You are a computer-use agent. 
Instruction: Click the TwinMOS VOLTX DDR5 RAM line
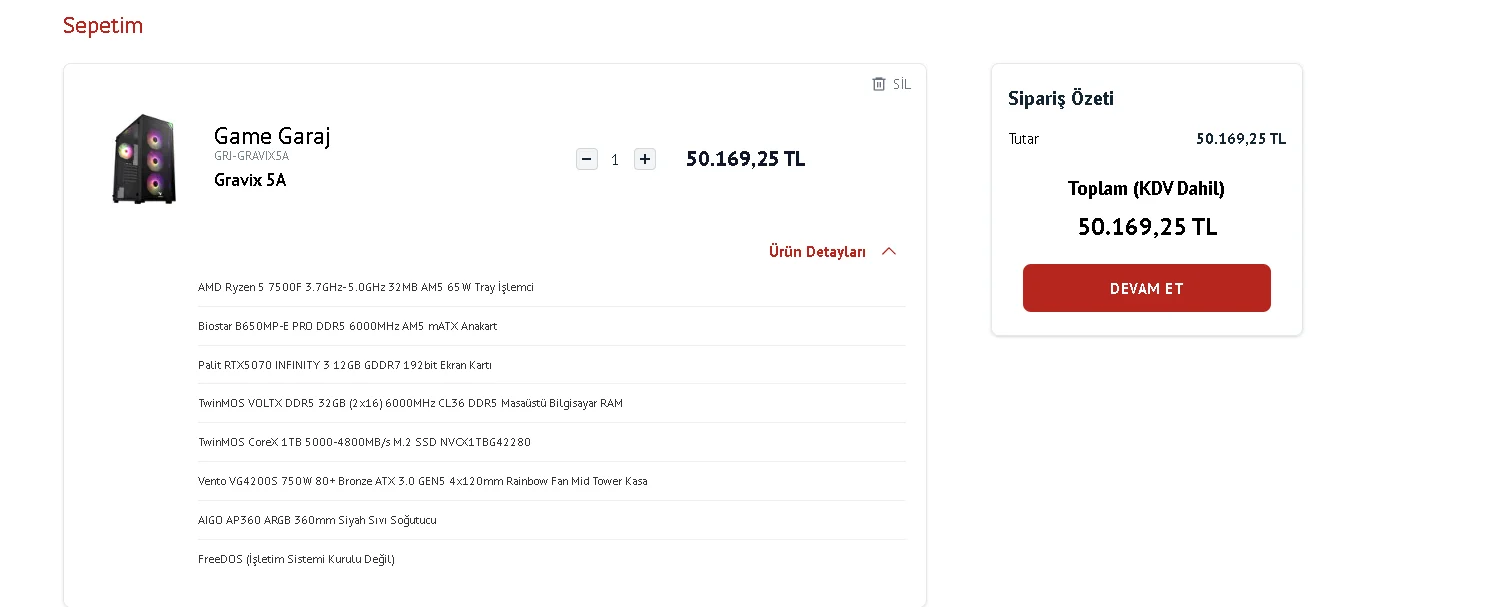coord(410,403)
